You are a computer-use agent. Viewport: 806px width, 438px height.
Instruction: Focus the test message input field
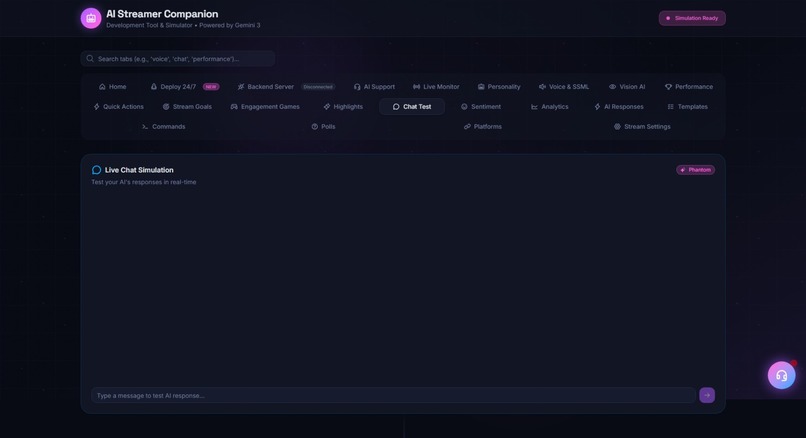tap(393, 395)
